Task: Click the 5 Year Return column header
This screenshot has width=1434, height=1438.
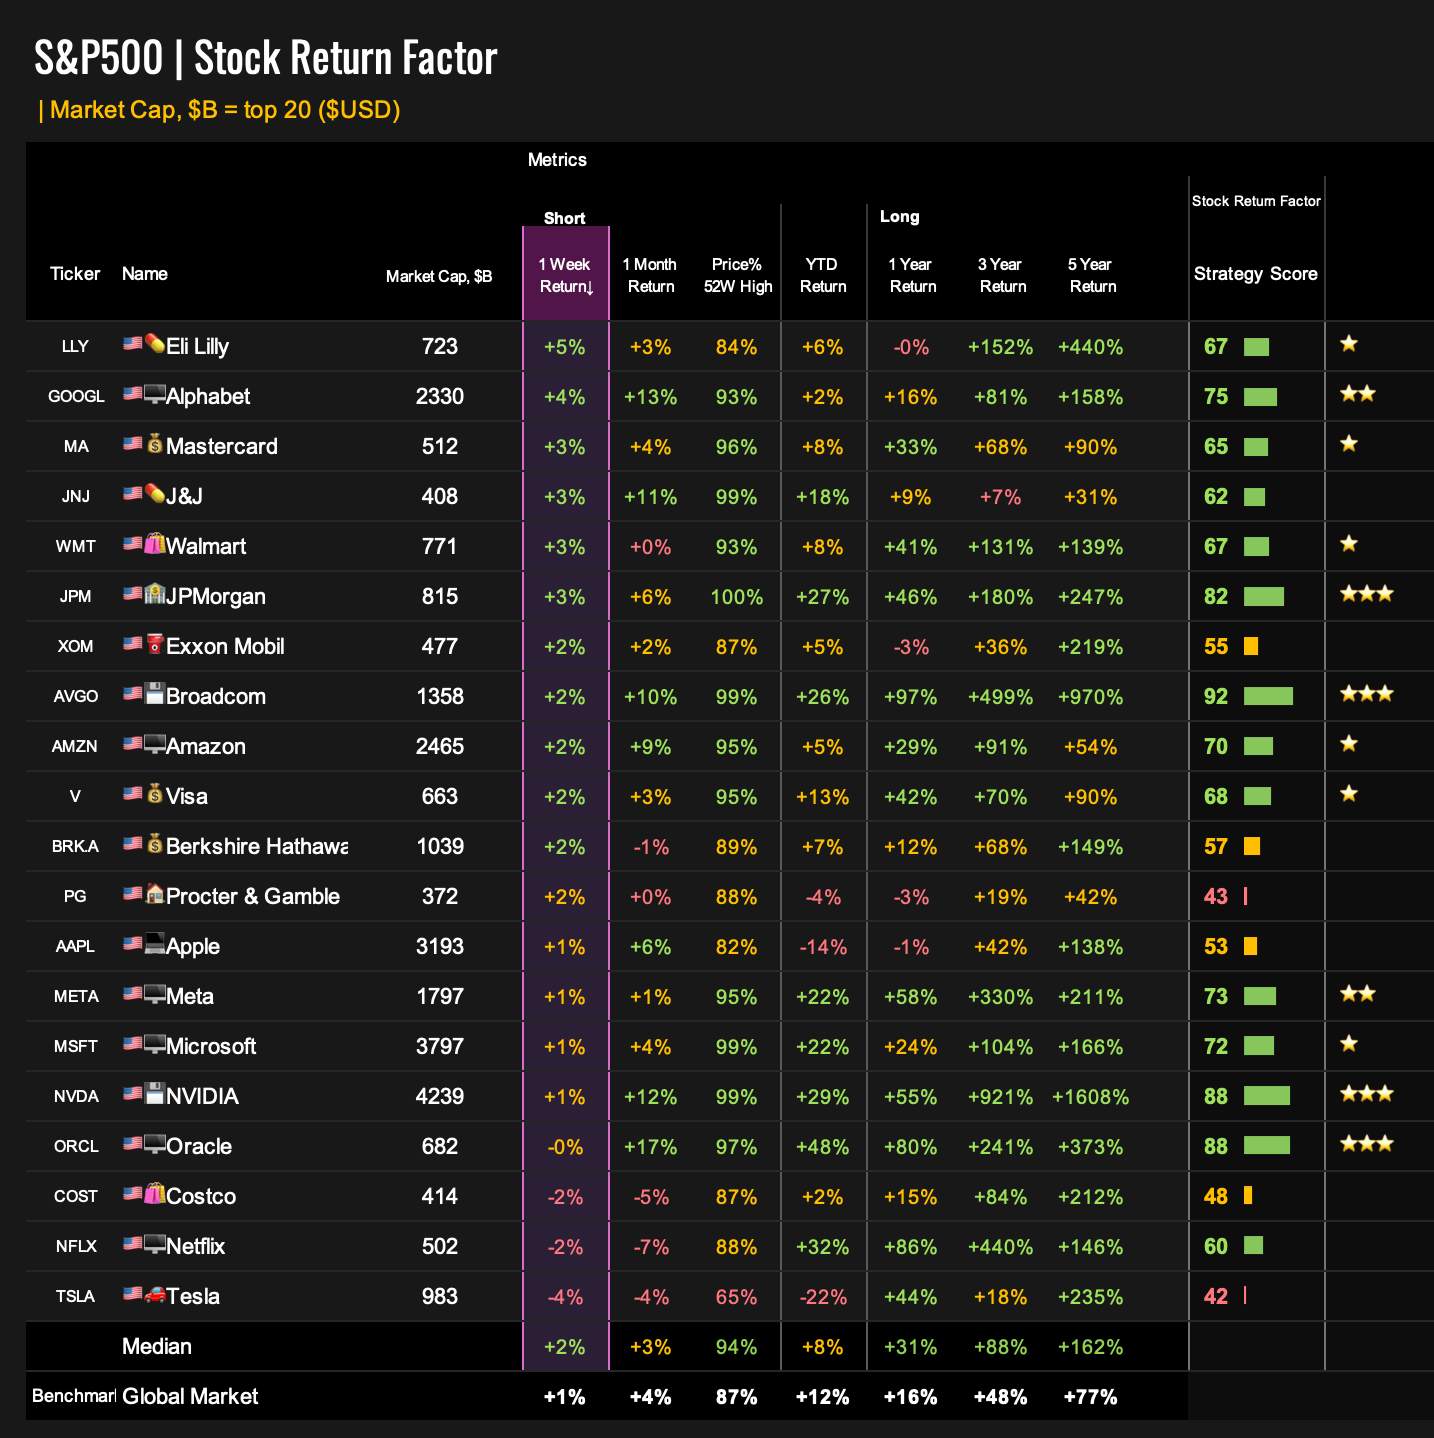Action: (x=1091, y=275)
